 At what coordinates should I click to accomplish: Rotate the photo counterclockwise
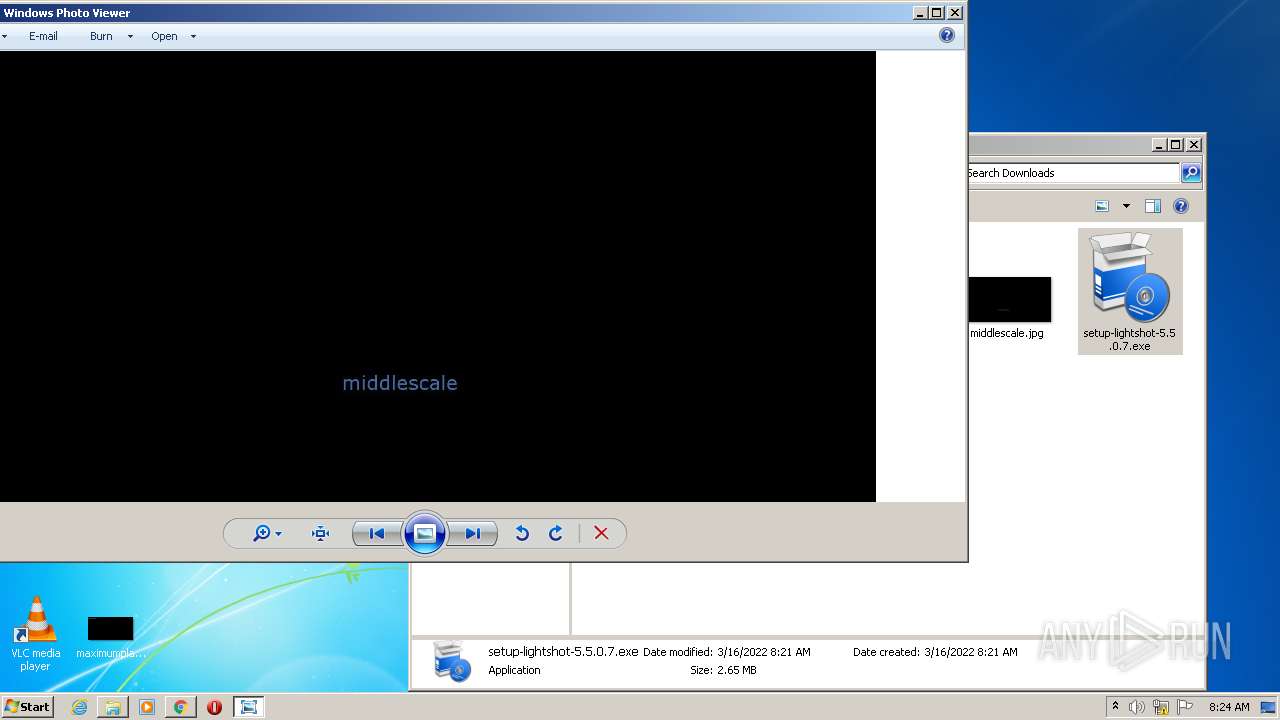[522, 534]
